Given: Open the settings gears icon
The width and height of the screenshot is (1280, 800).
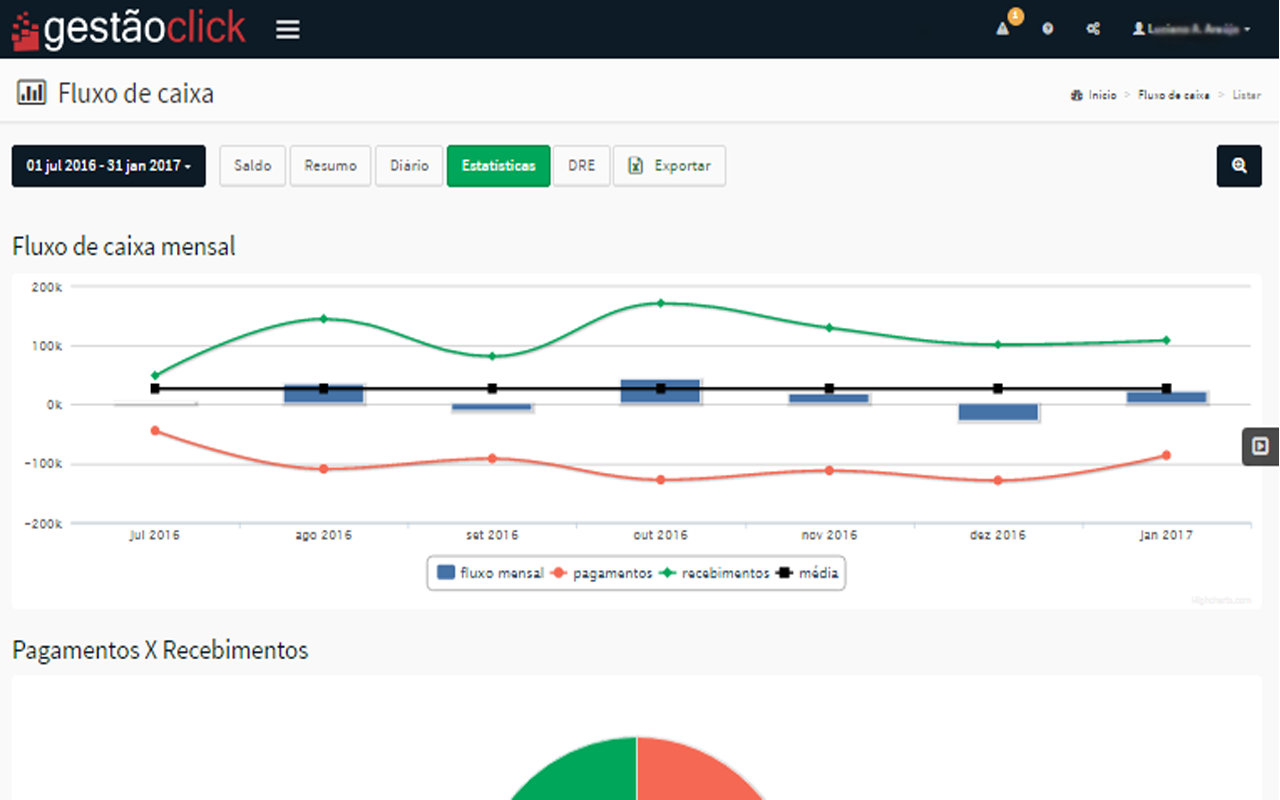Looking at the screenshot, I should 1093,29.
